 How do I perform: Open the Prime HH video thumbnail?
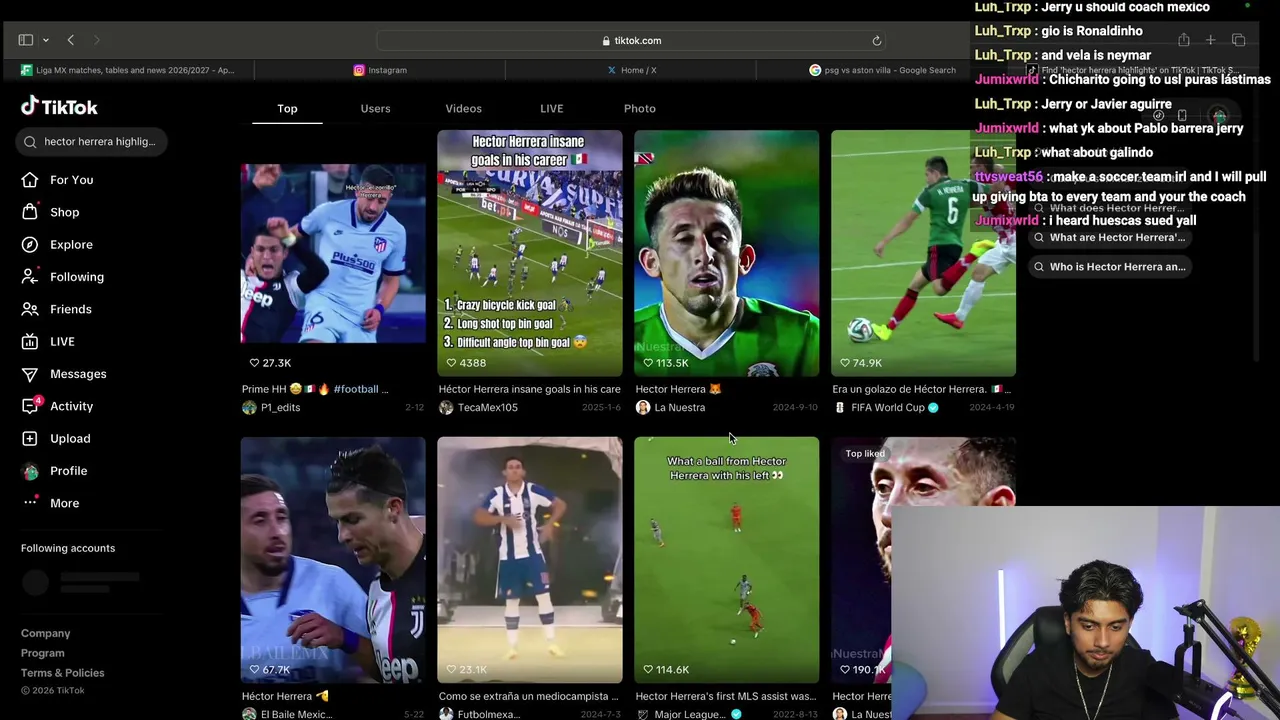pyautogui.click(x=333, y=254)
